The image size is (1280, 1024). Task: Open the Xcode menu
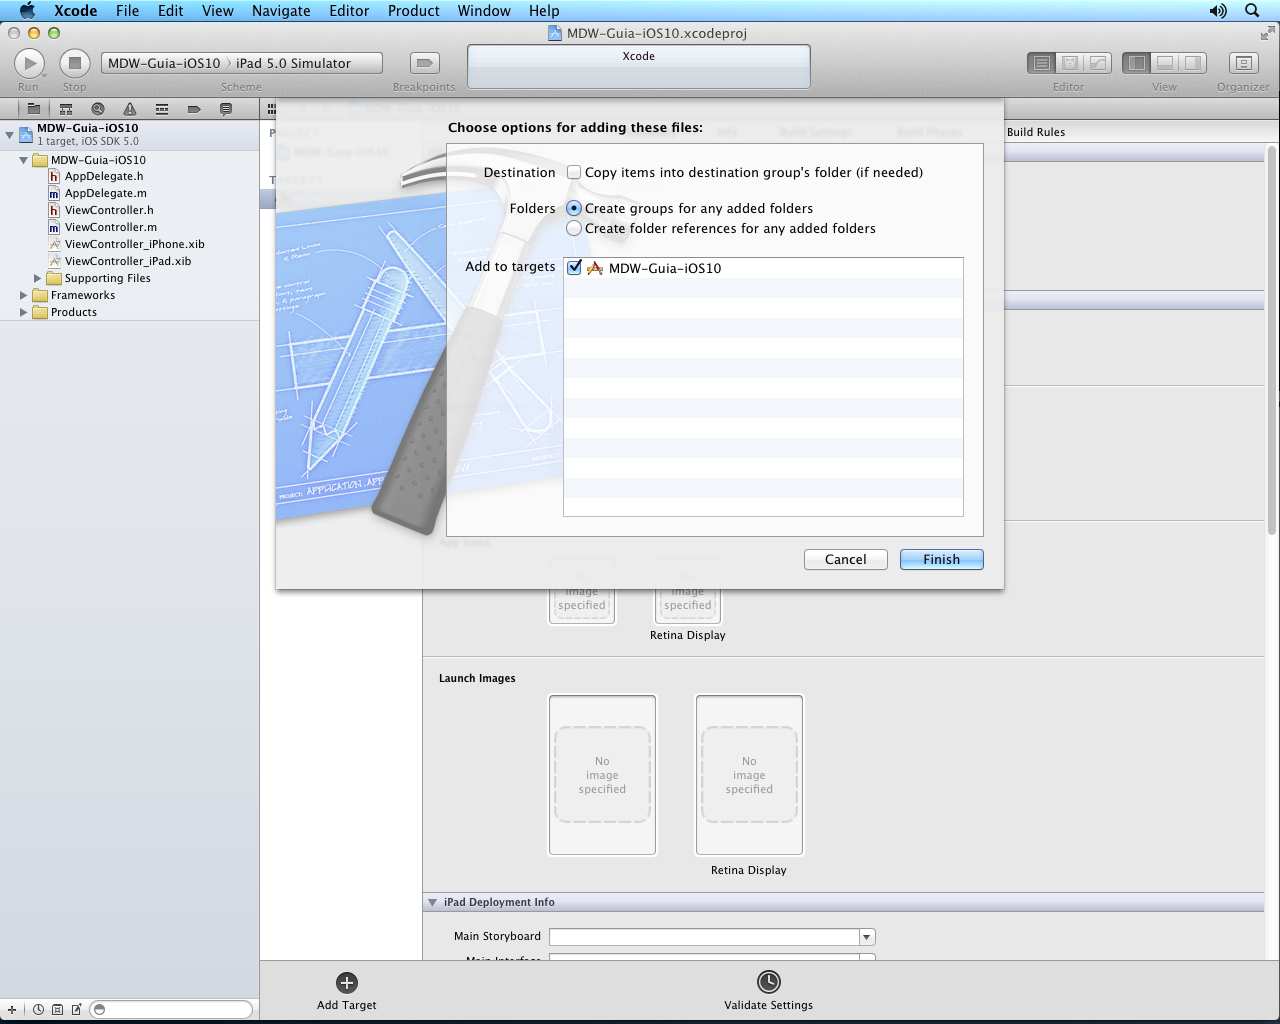click(x=75, y=11)
